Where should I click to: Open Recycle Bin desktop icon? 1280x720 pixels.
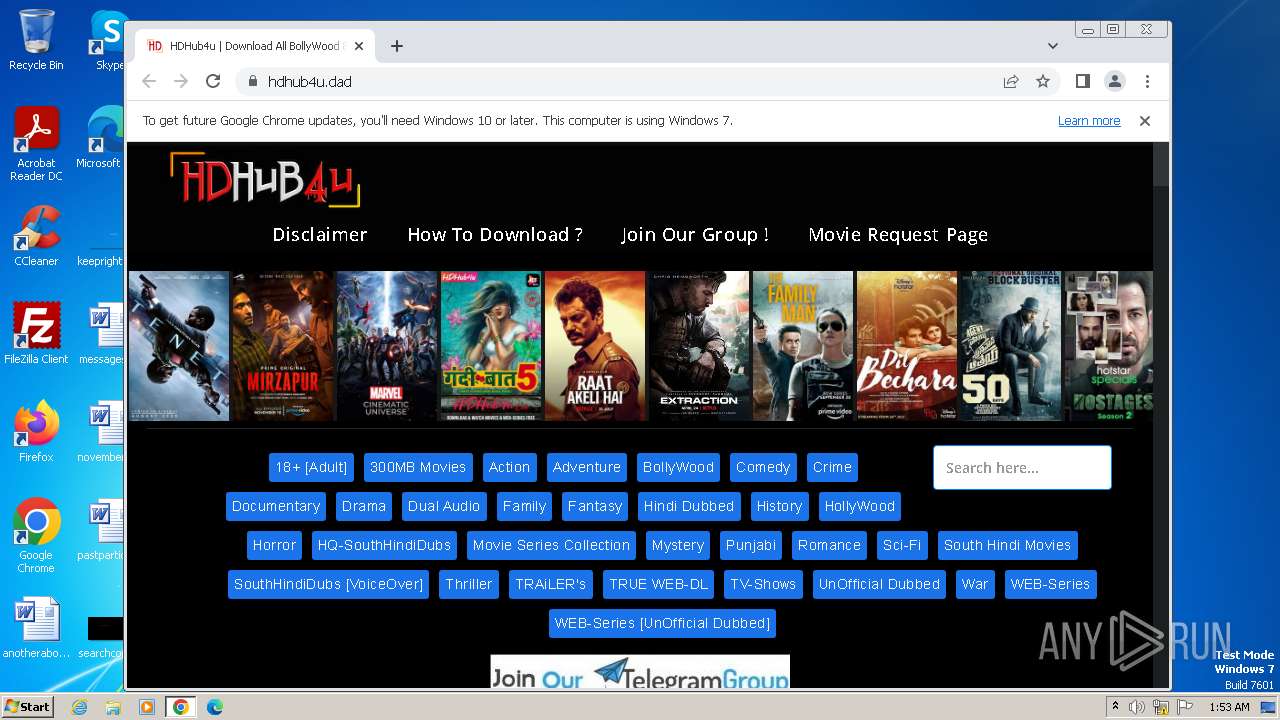36,40
